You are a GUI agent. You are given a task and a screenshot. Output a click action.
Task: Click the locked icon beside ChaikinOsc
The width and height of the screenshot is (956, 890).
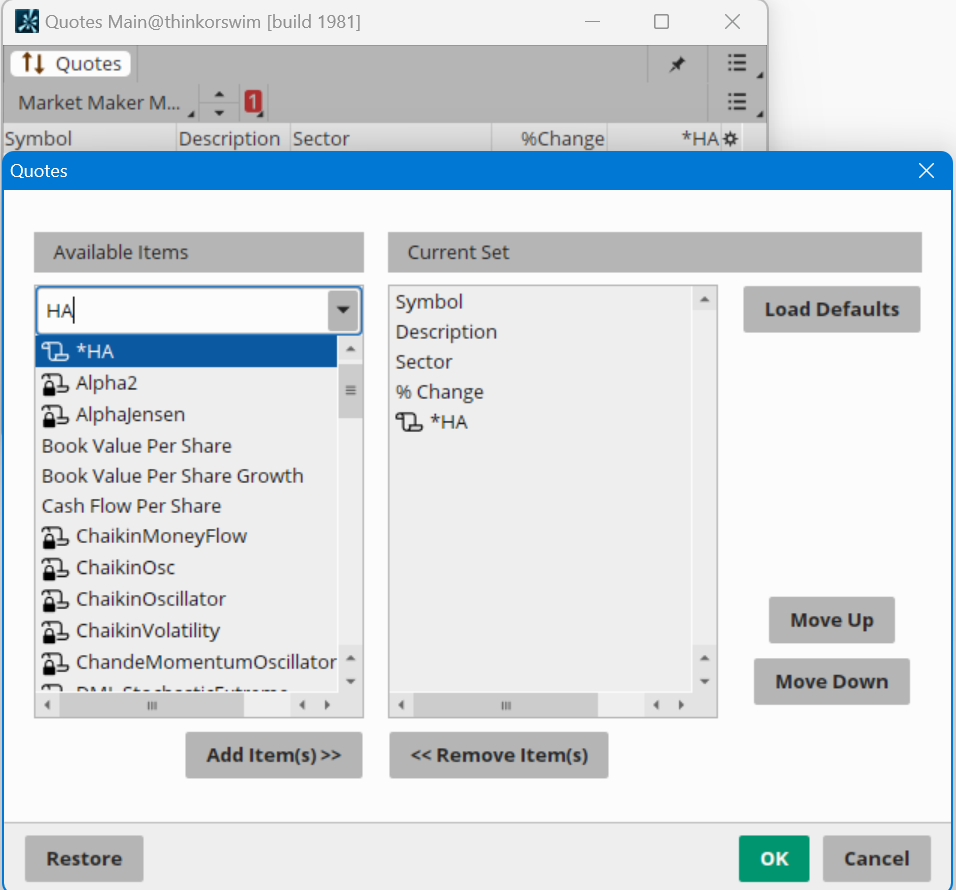54,569
